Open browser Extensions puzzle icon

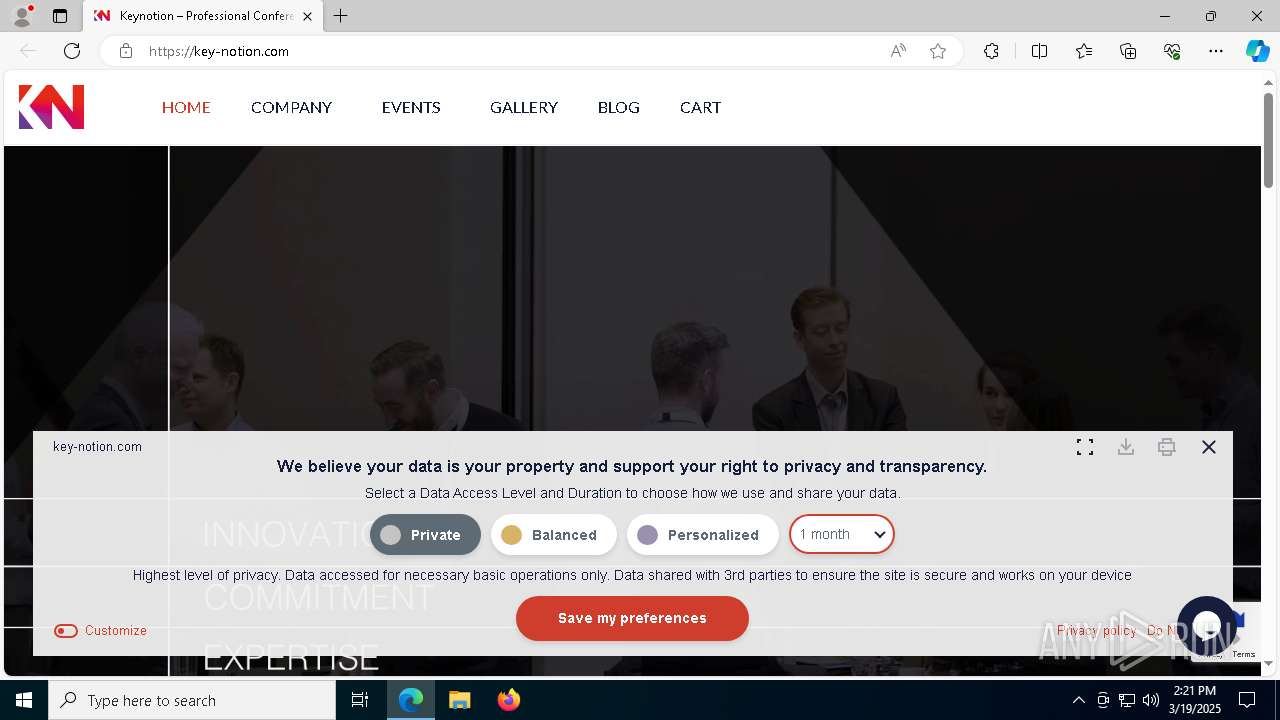point(991,51)
